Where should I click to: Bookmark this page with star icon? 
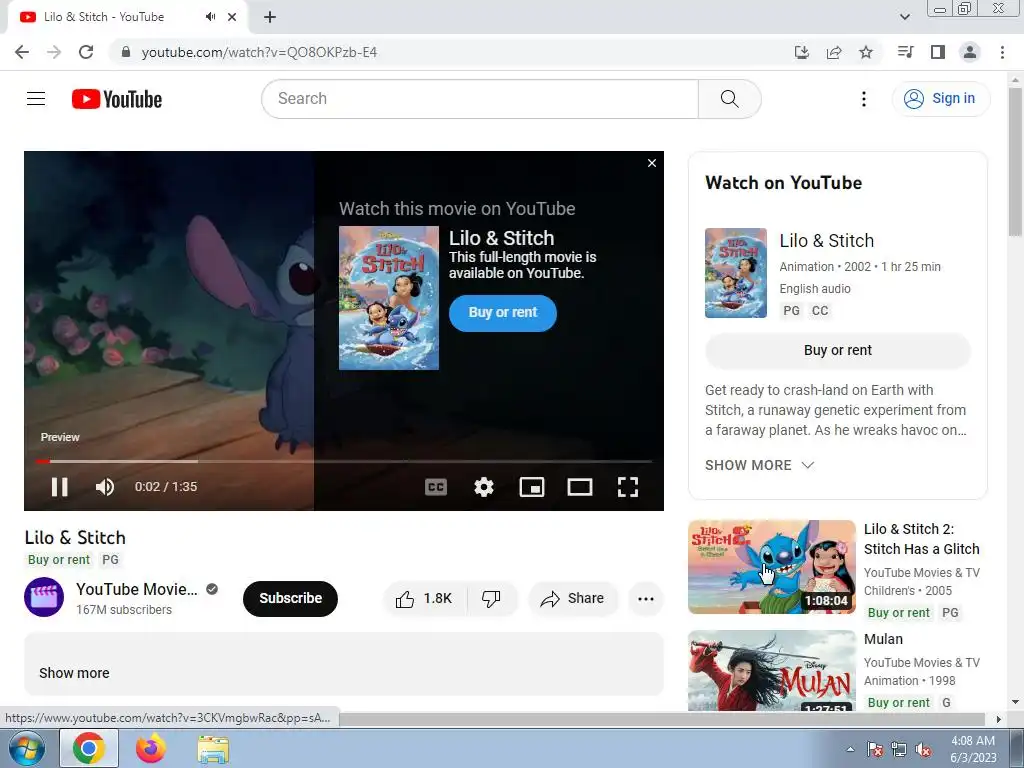tap(866, 52)
